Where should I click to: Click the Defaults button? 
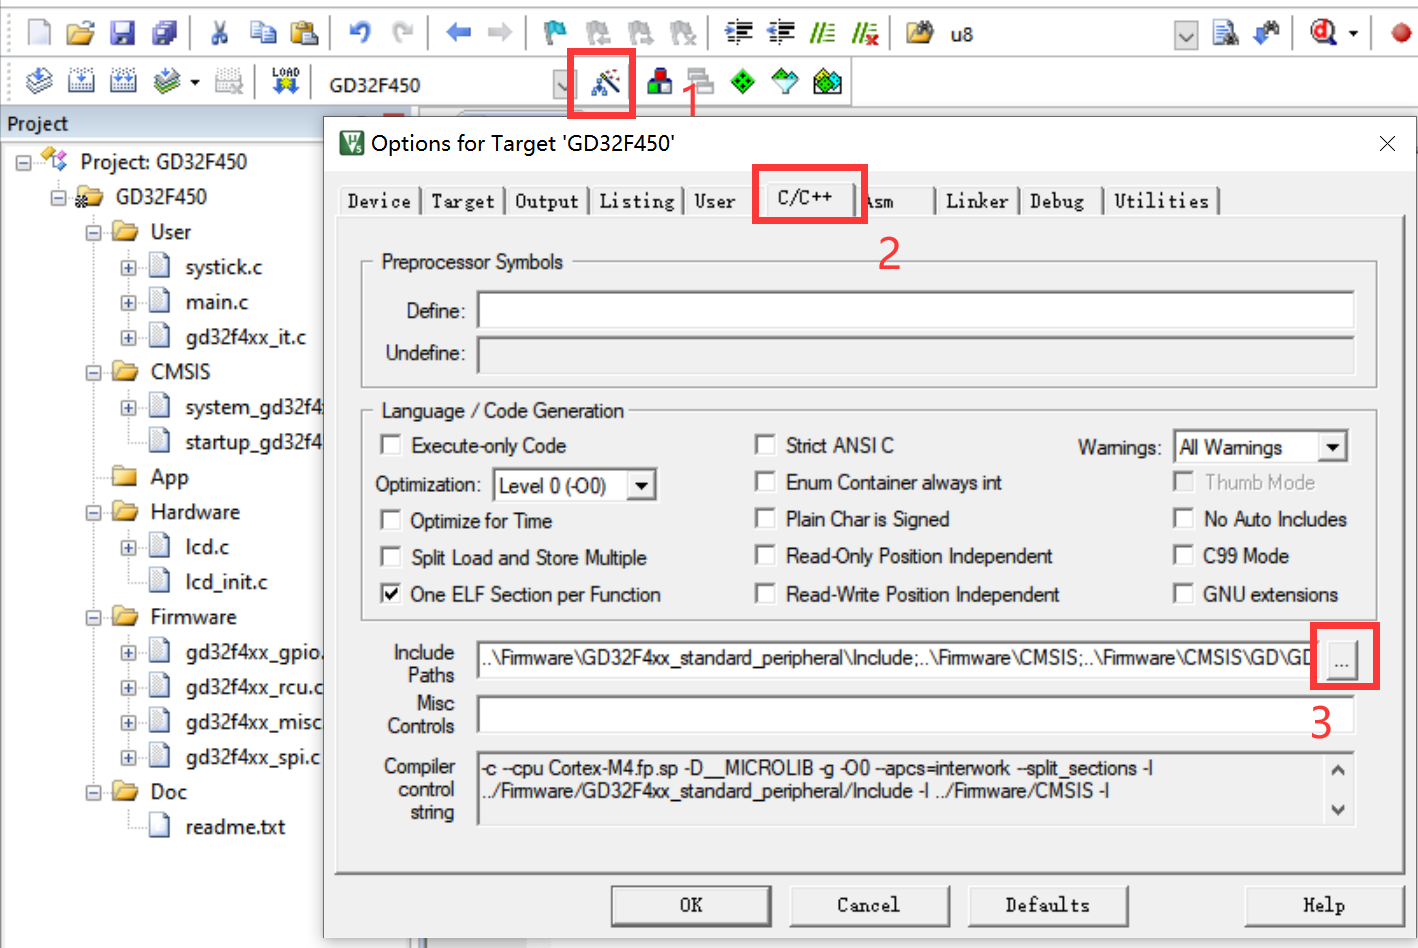[1048, 905]
